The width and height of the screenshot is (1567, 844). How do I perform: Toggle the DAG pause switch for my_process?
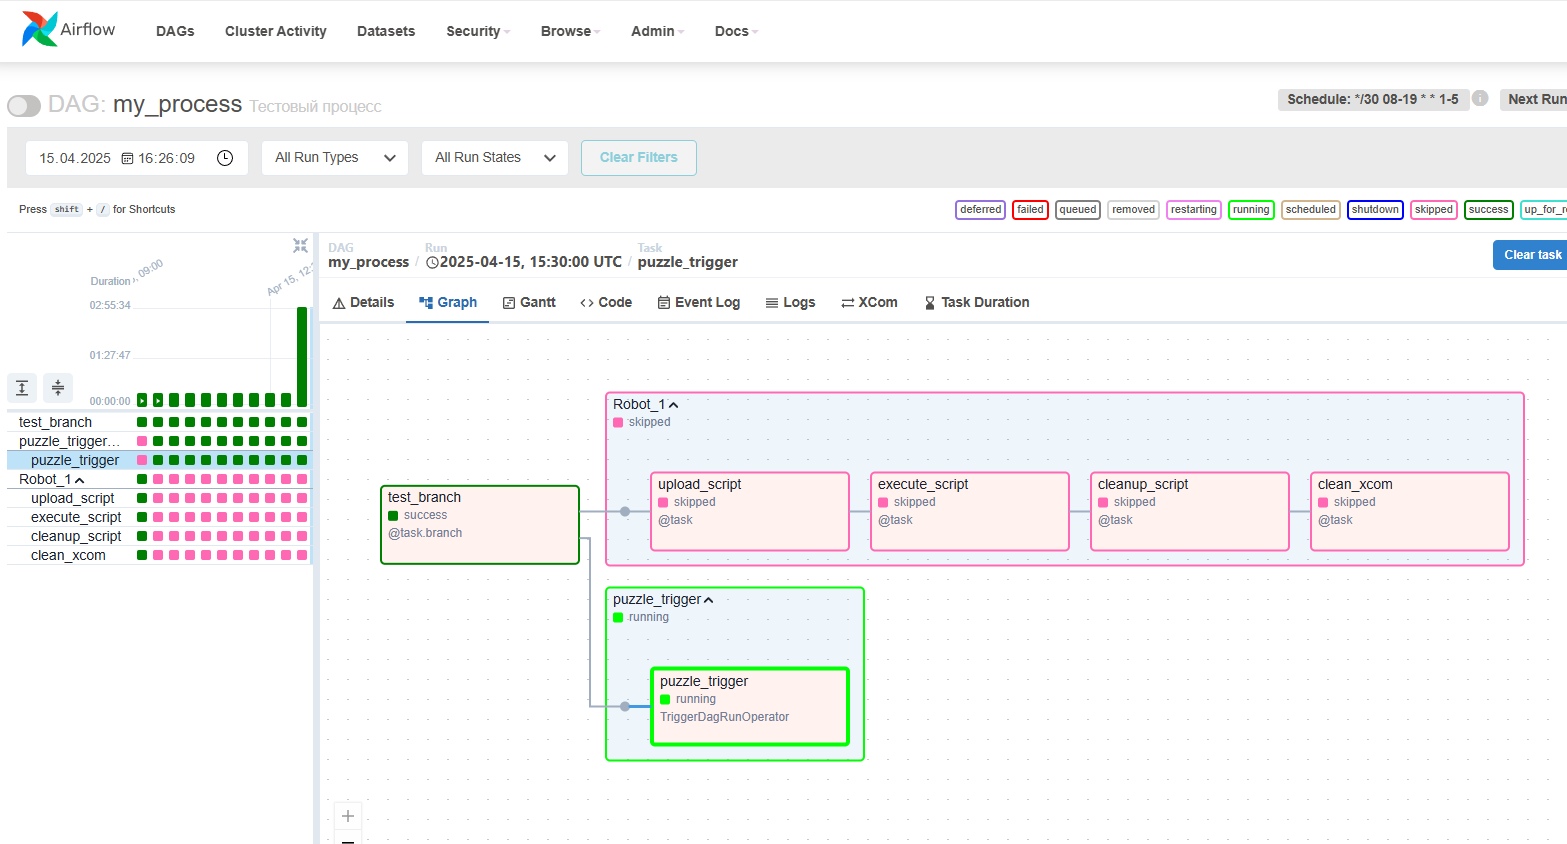[24, 105]
